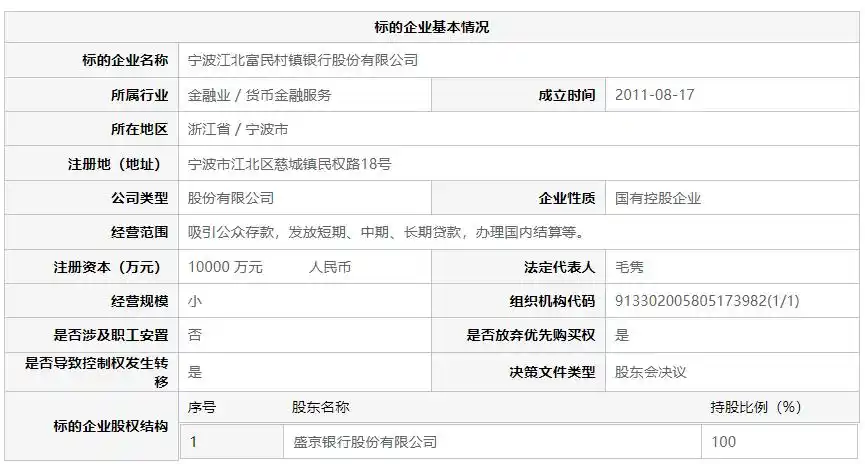Select capital amount 10000 万元
Viewport: 865px width, 464px height.
pyautogui.click(x=225, y=267)
